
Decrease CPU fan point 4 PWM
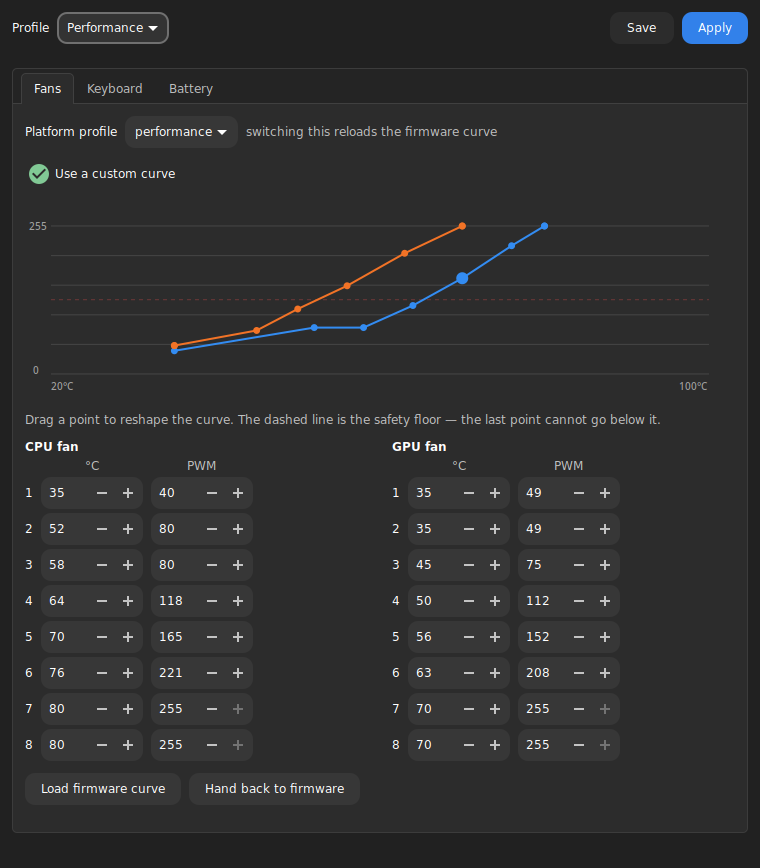pos(212,601)
